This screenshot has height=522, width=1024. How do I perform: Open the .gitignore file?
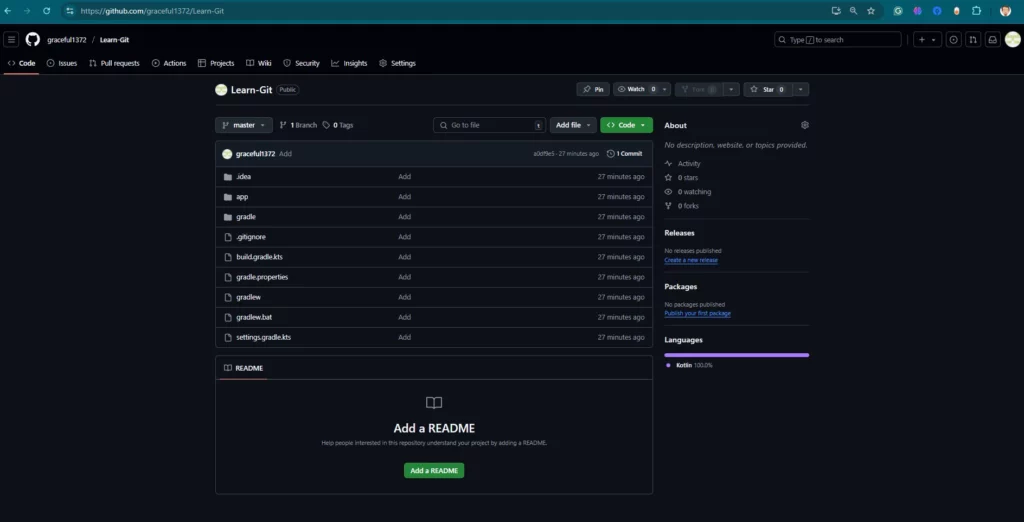click(251, 237)
